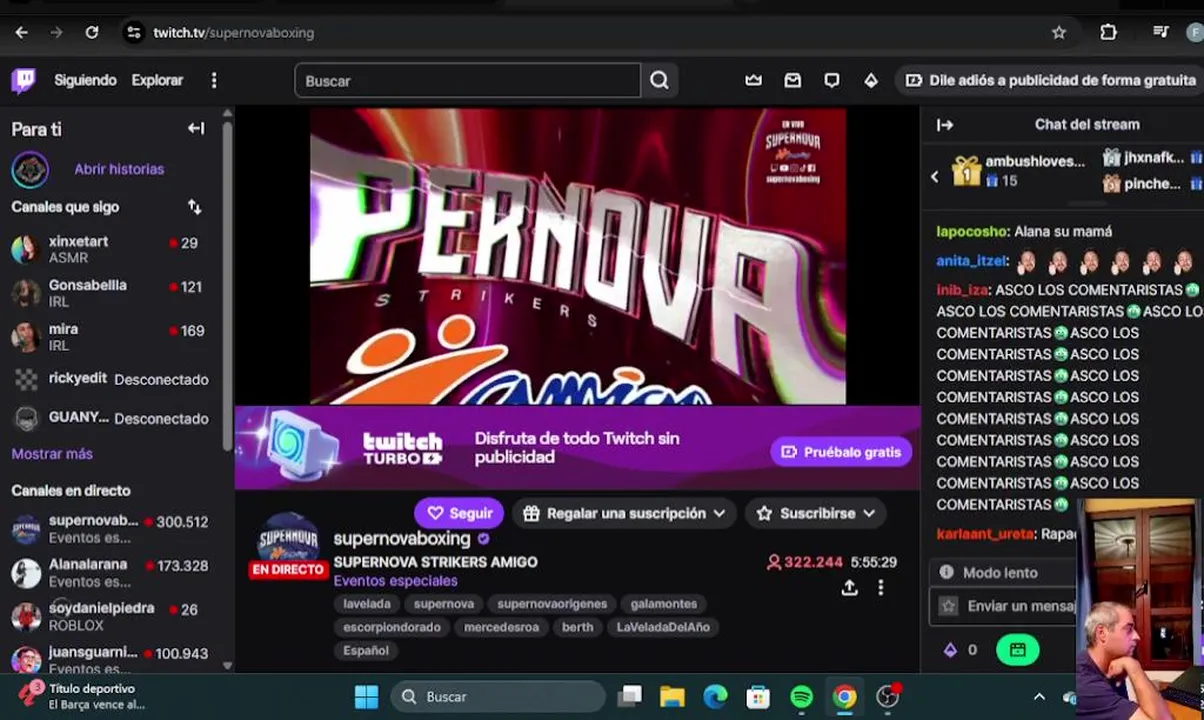Open Siguiendo tab

[85, 80]
